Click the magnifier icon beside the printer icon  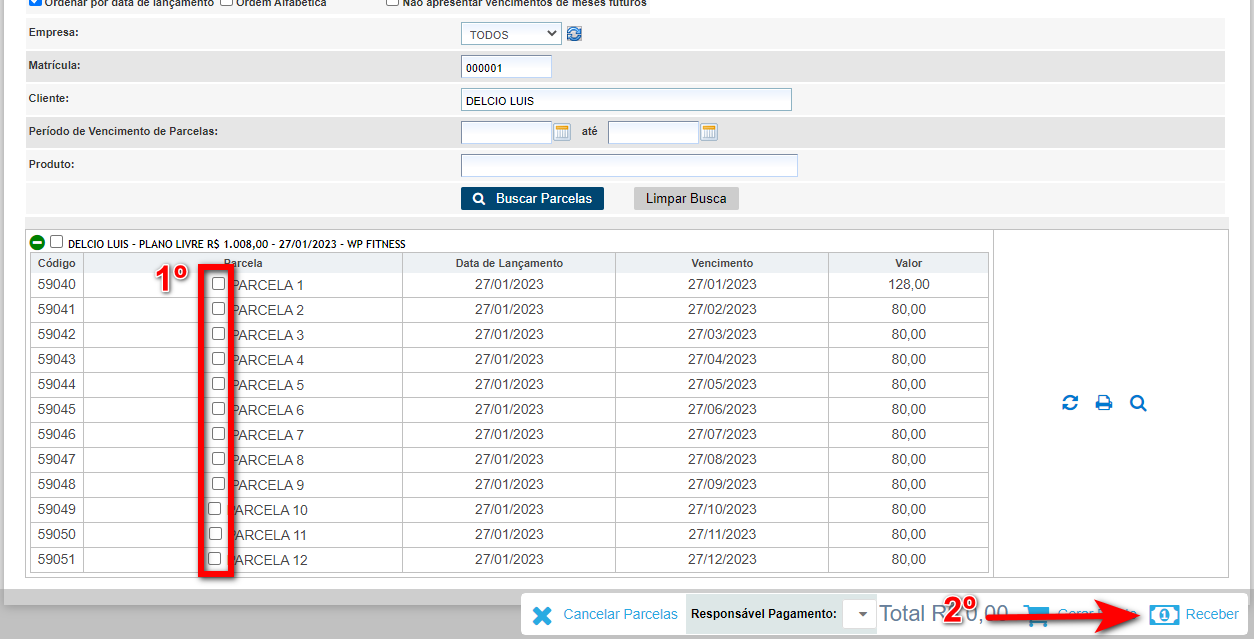tap(1138, 403)
